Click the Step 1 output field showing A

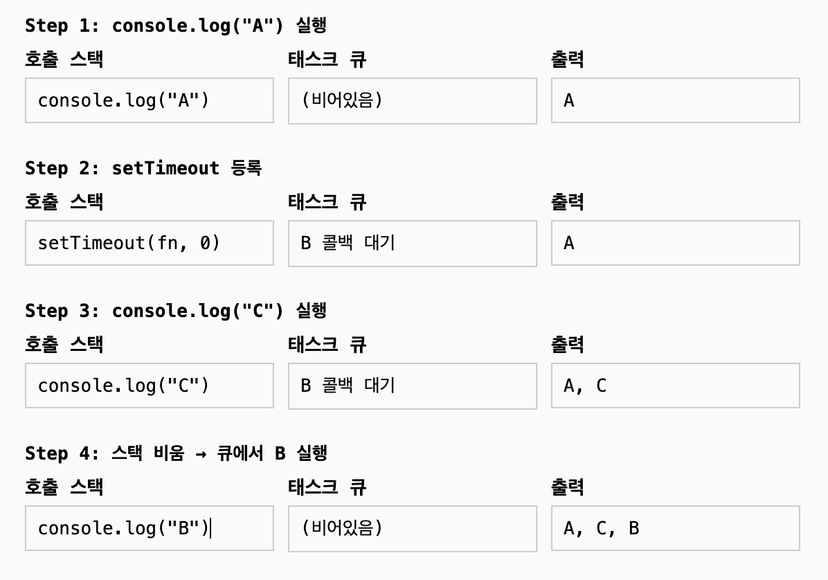675,101
